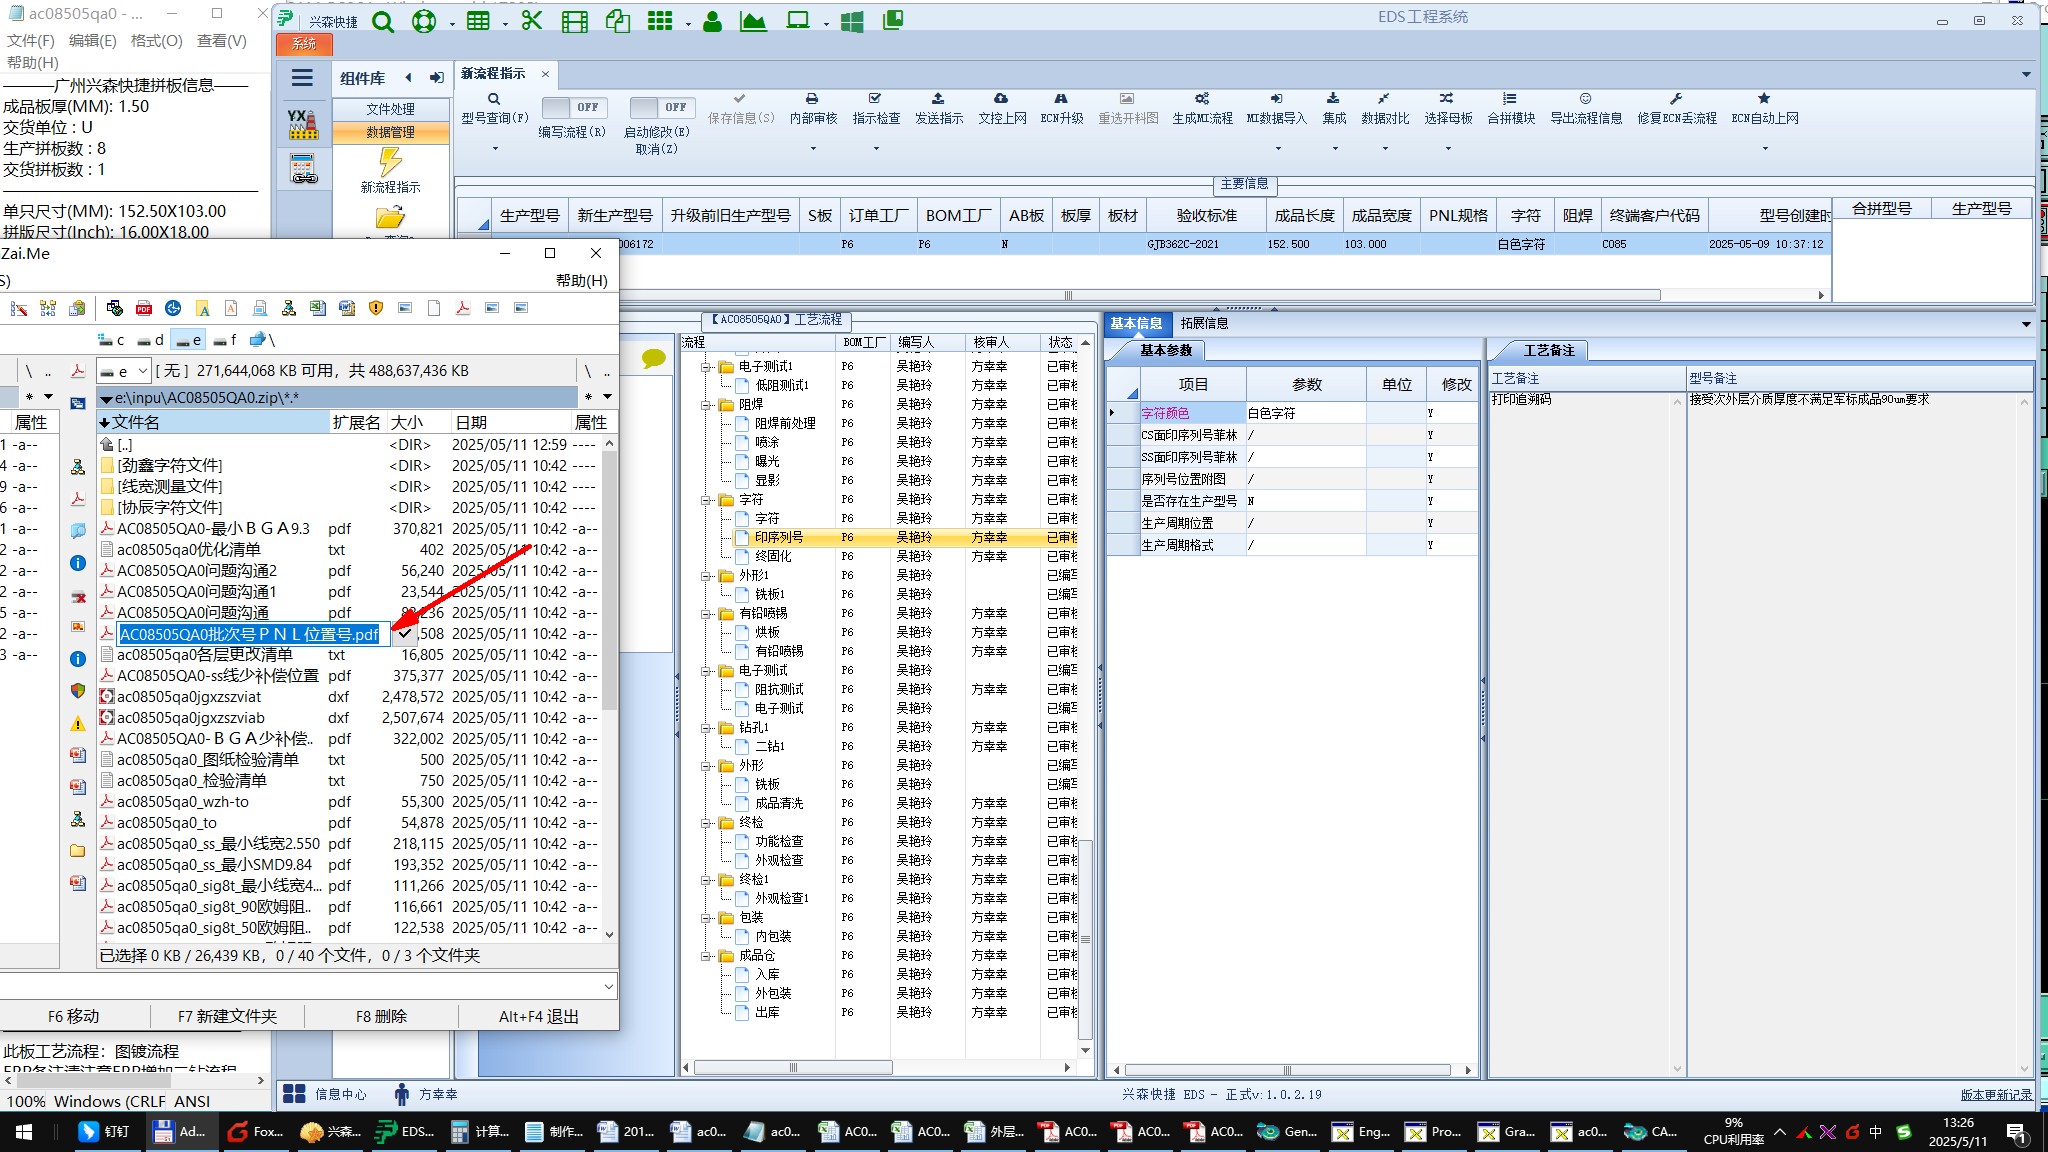Open the 新流程指示 lightning icon
This screenshot has height=1152, width=2048.
tap(390, 162)
